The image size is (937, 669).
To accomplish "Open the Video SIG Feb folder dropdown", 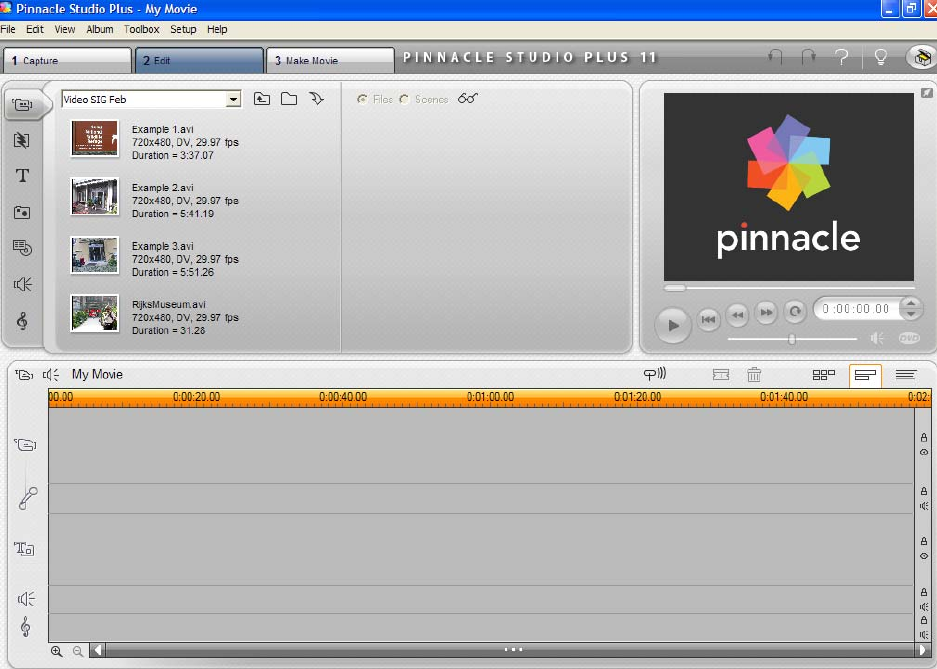I will pos(233,100).
